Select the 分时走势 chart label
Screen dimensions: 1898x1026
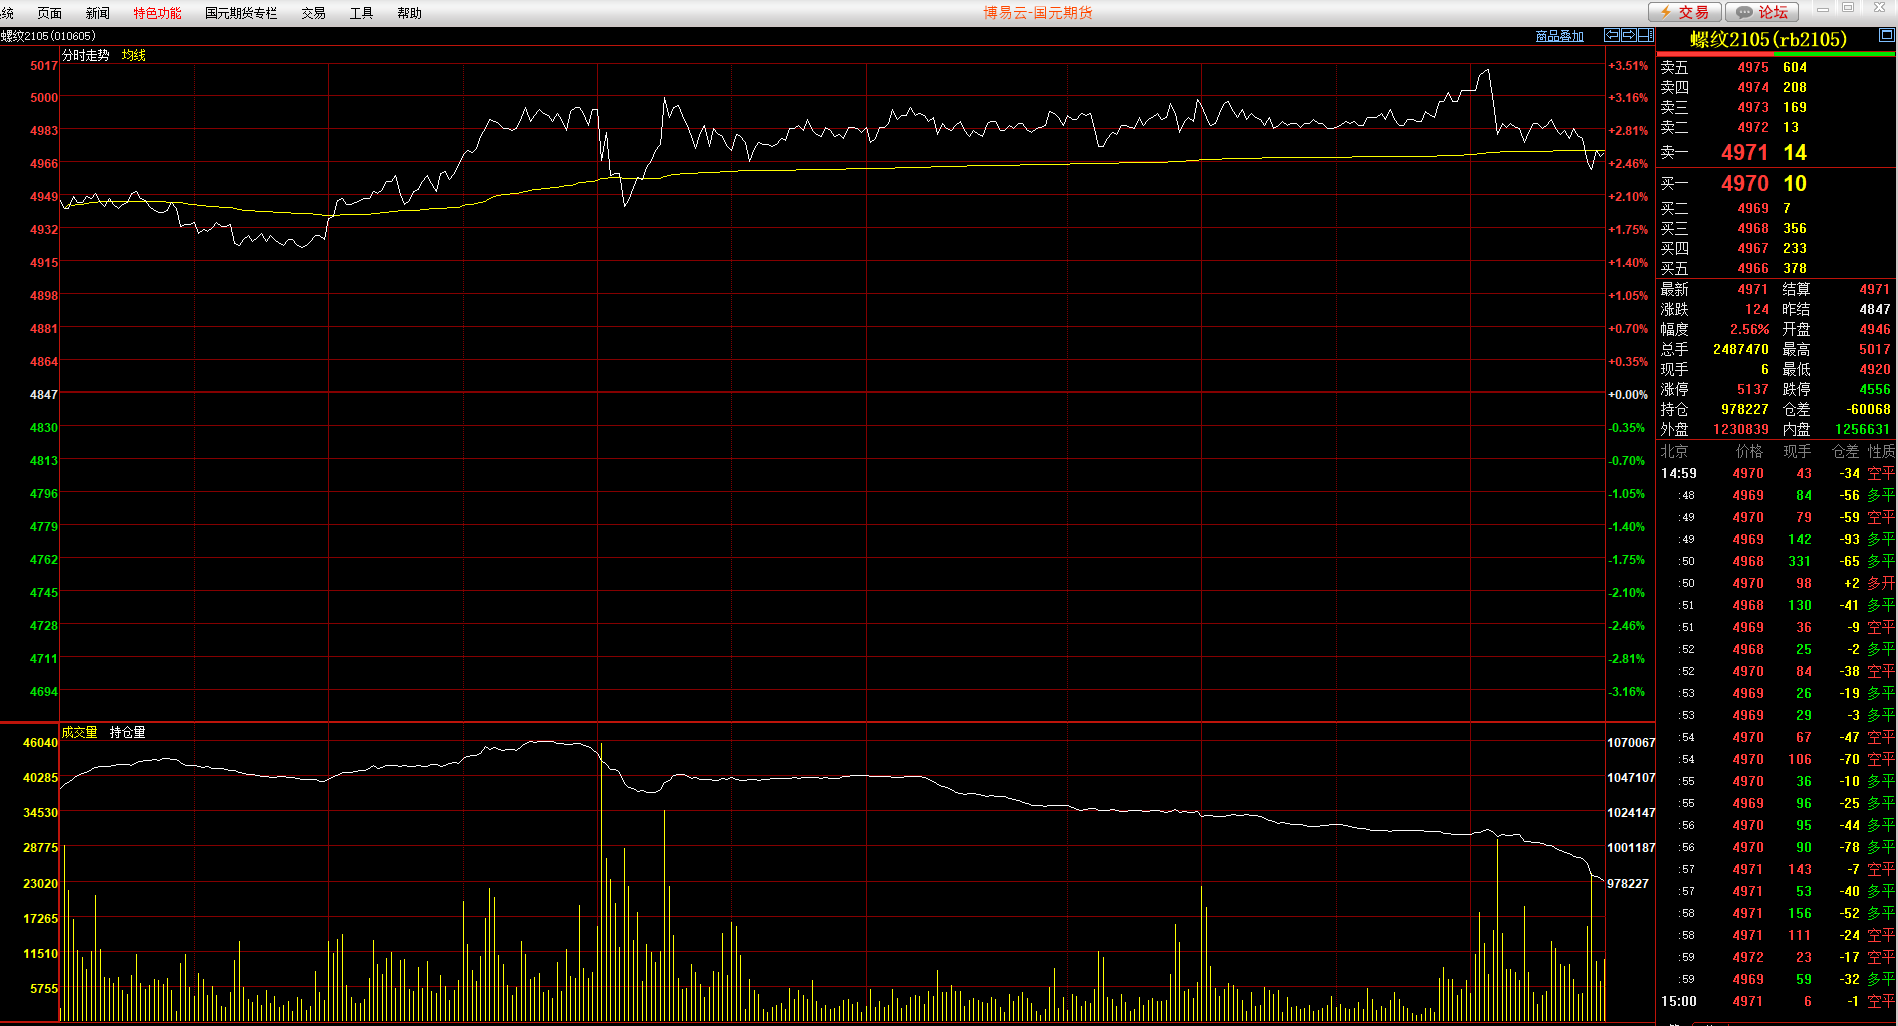[x=86, y=55]
